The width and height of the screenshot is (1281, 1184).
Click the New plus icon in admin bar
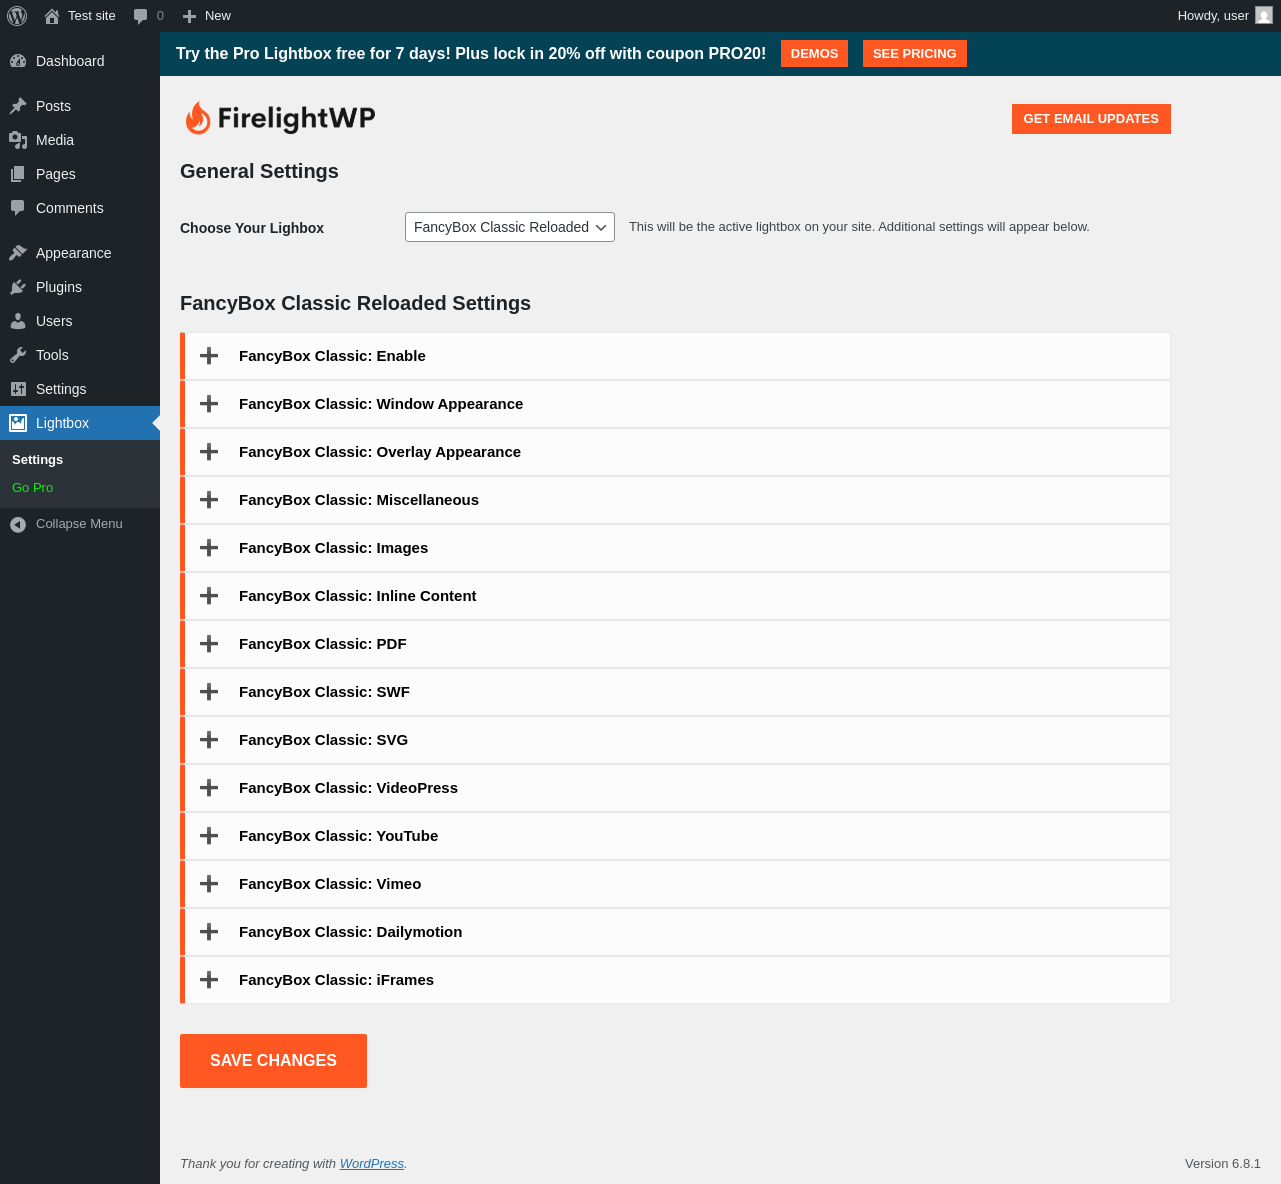point(189,16)
